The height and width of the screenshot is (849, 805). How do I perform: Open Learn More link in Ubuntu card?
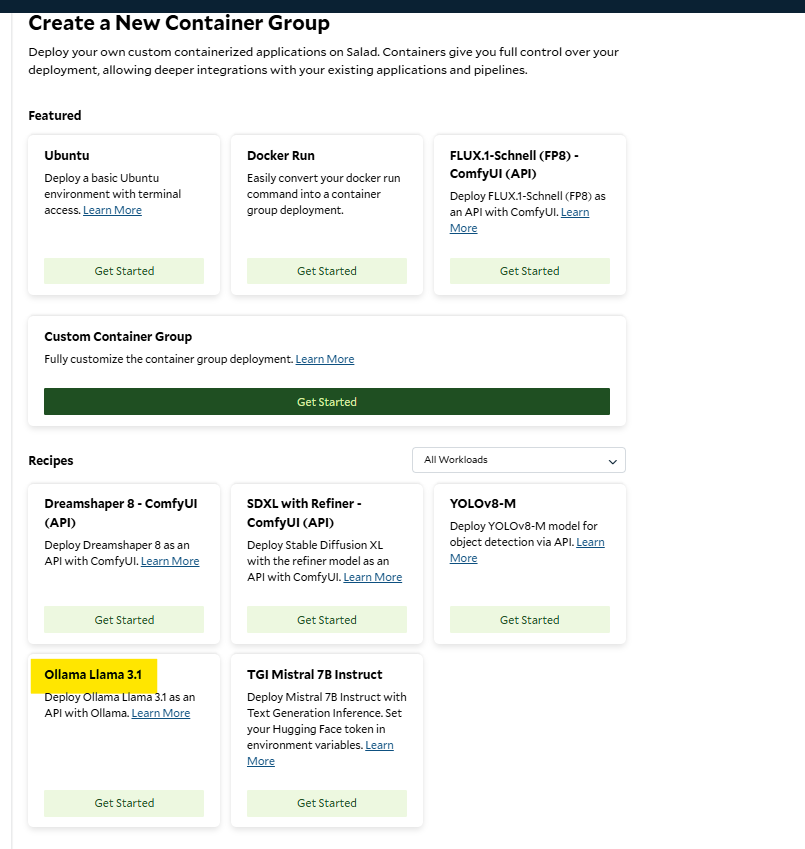[112, 210]
